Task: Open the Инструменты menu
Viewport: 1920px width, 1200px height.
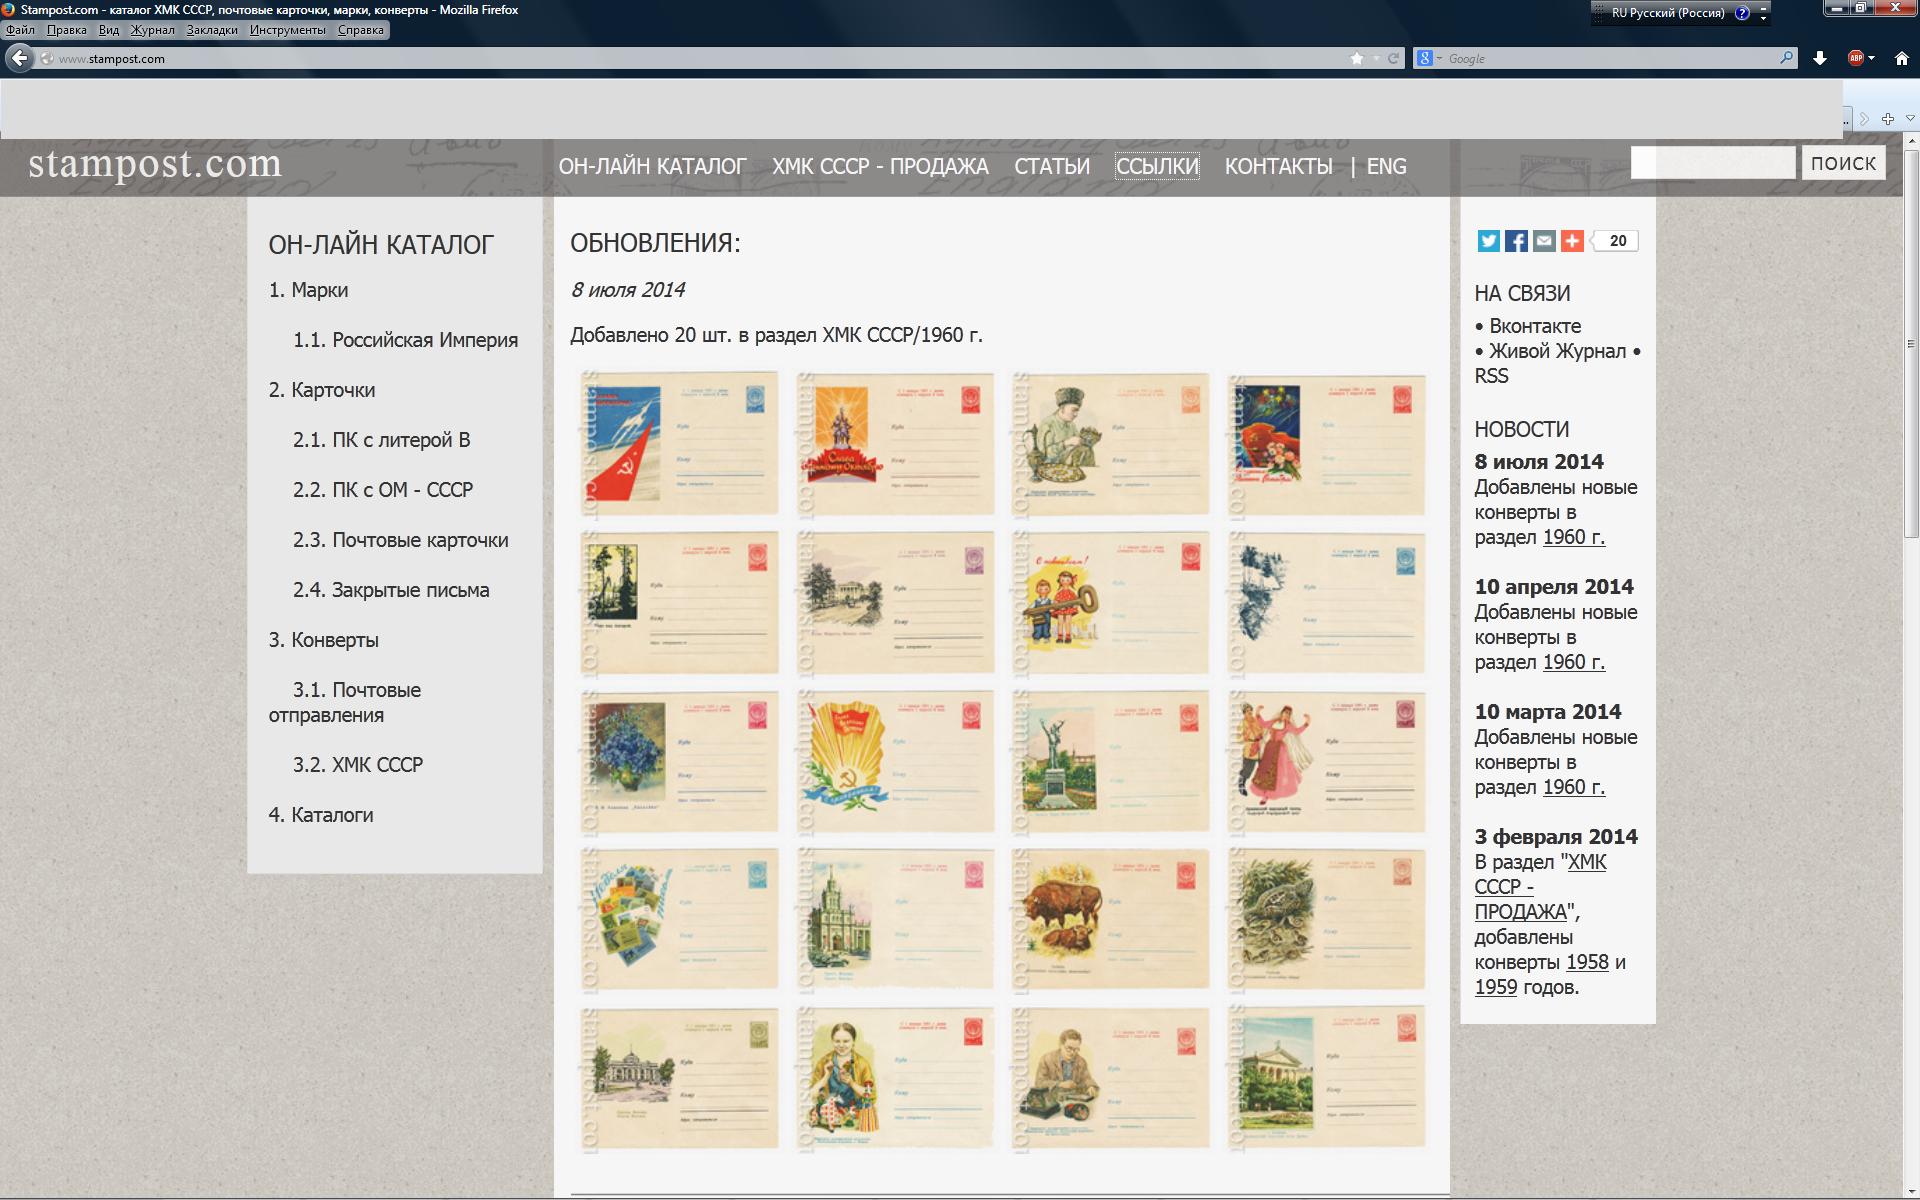Action: [288, 30]
